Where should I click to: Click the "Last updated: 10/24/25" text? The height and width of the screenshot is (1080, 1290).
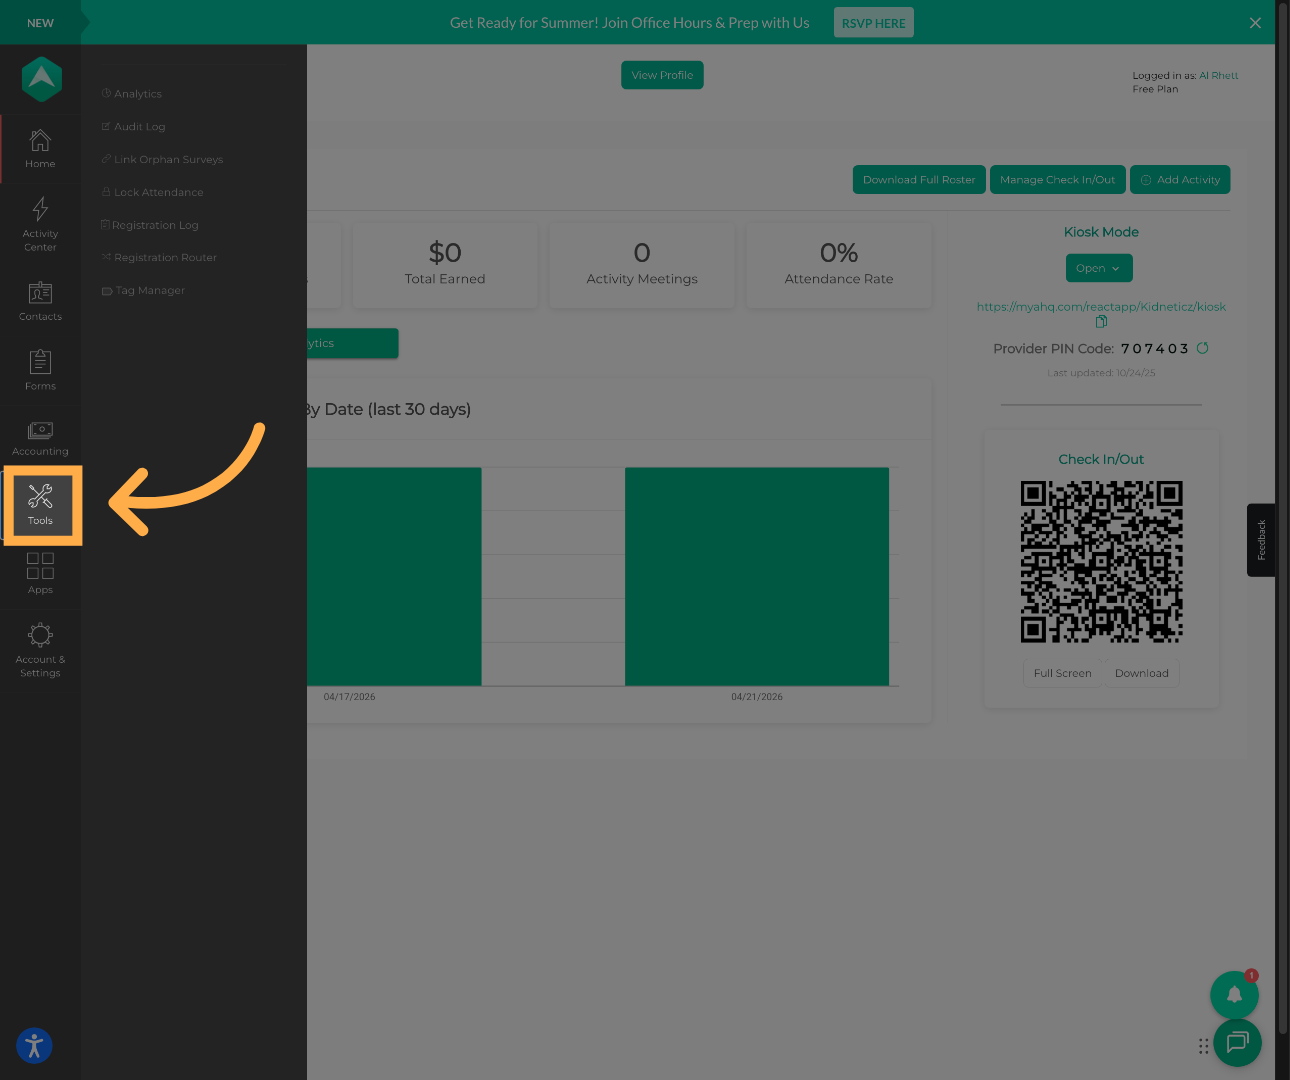(x=1101, y=373)
